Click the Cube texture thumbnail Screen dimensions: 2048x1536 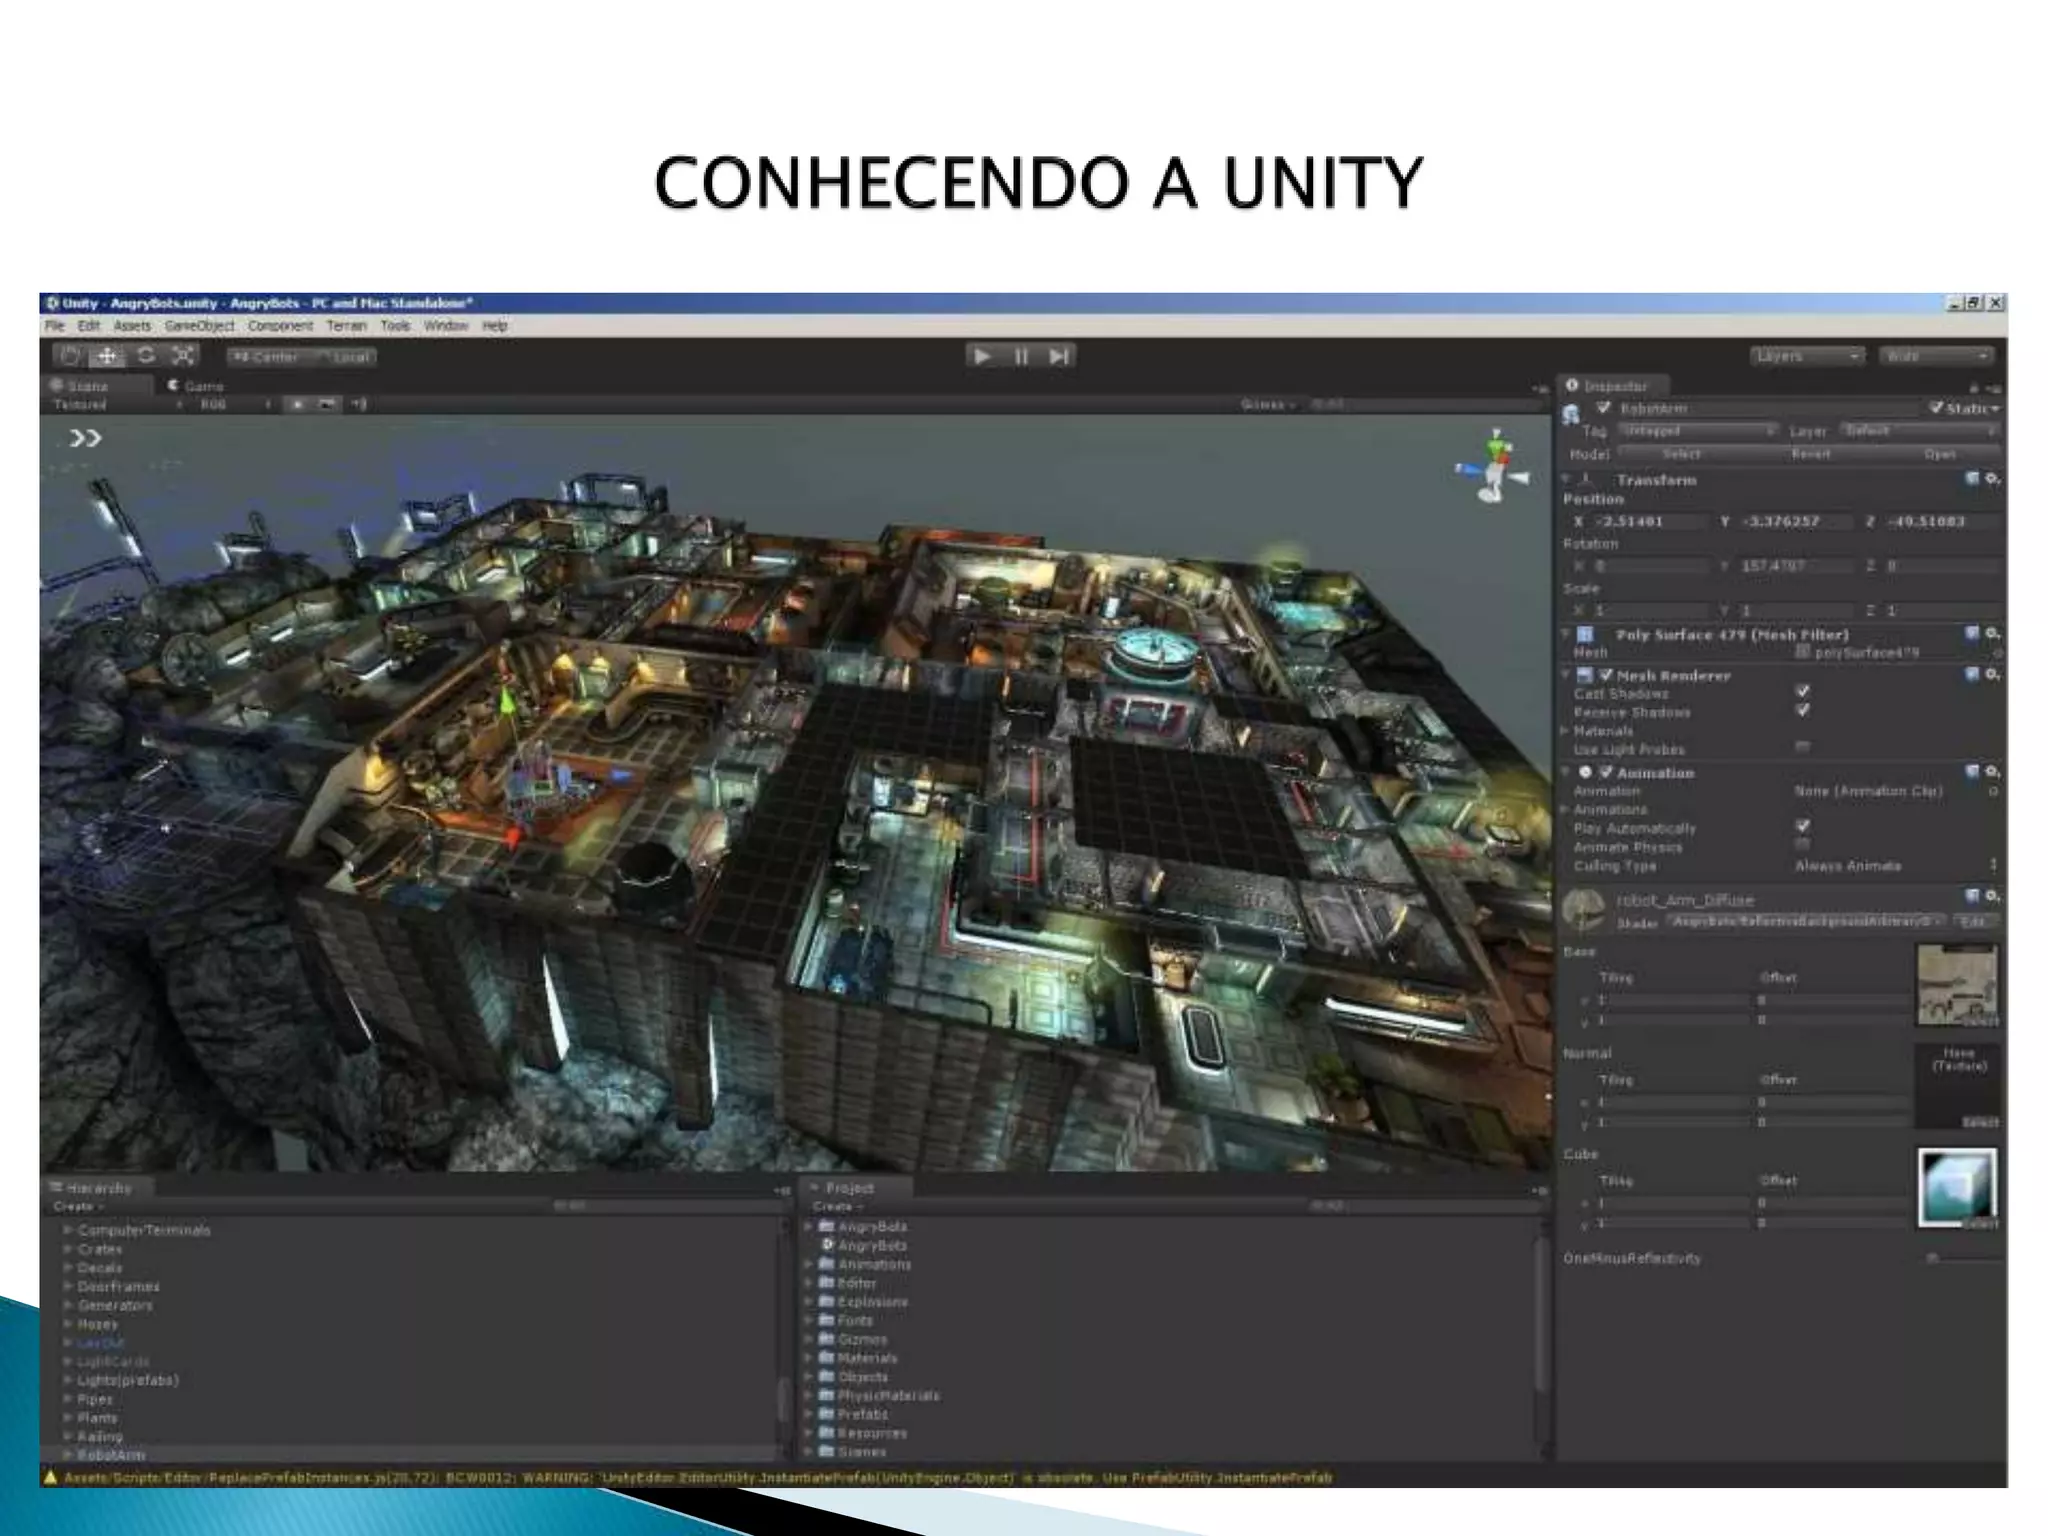1957,1187
